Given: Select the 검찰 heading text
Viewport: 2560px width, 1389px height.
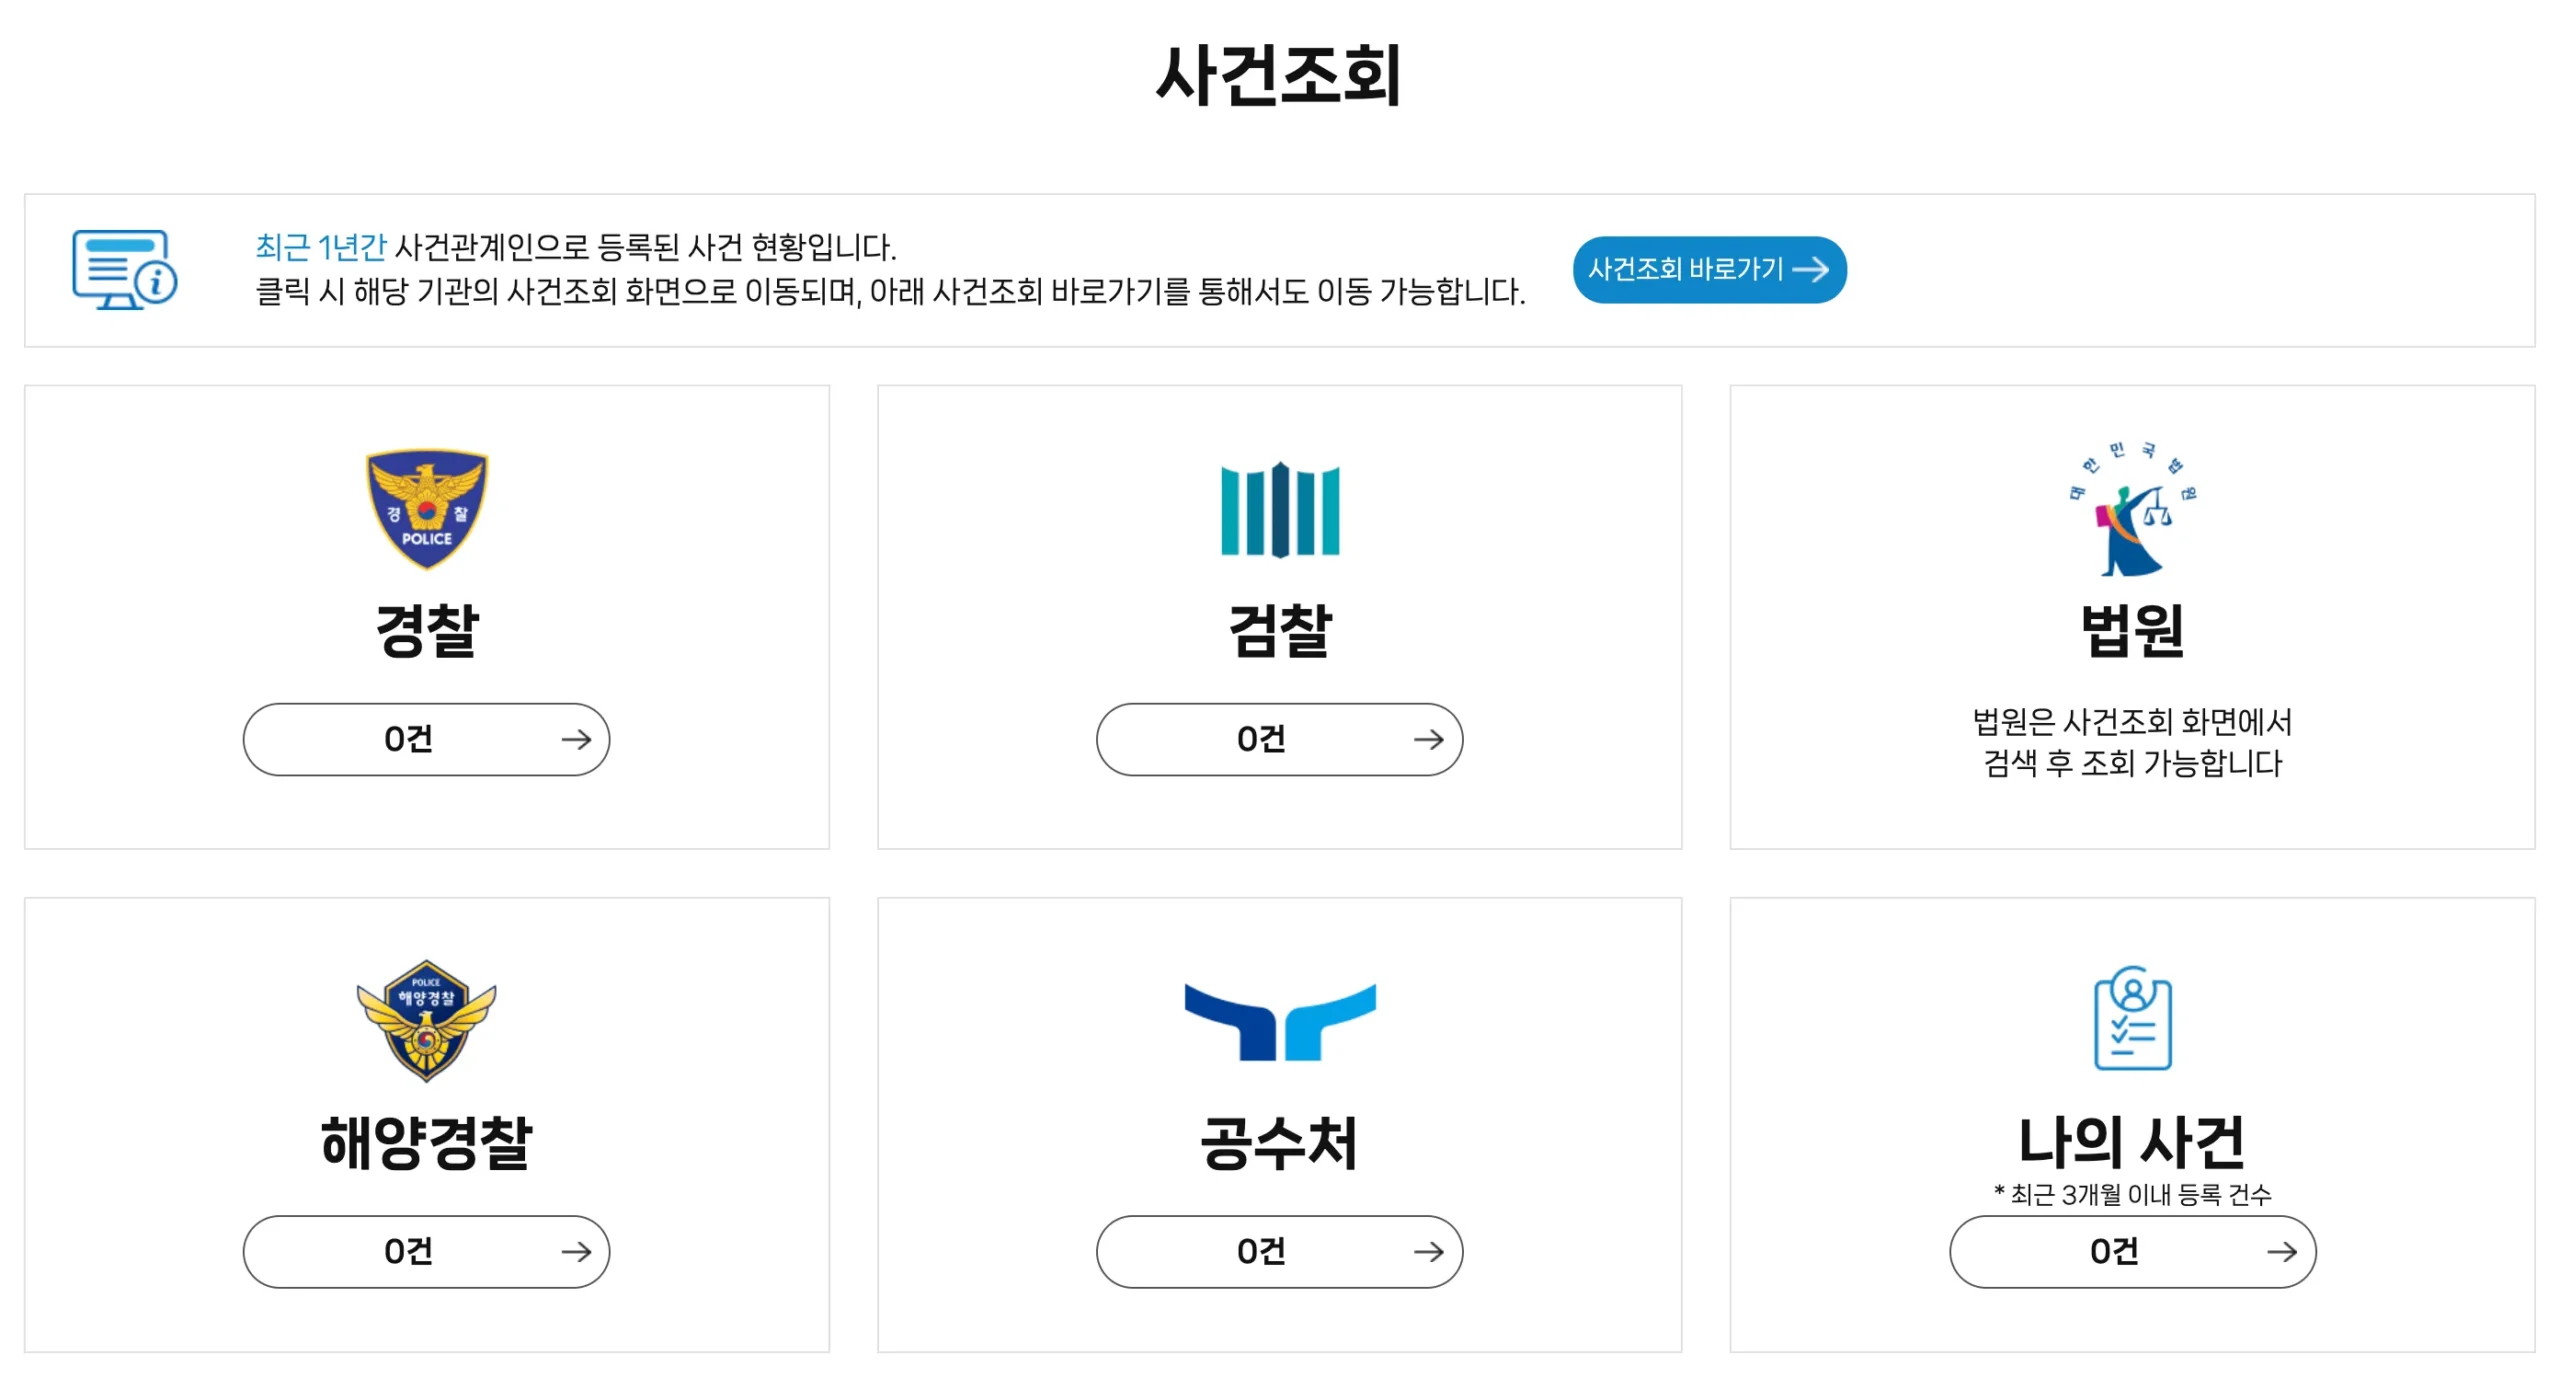Looking at the screenshot, I should pyautogui.click(x=1279, y=631).
